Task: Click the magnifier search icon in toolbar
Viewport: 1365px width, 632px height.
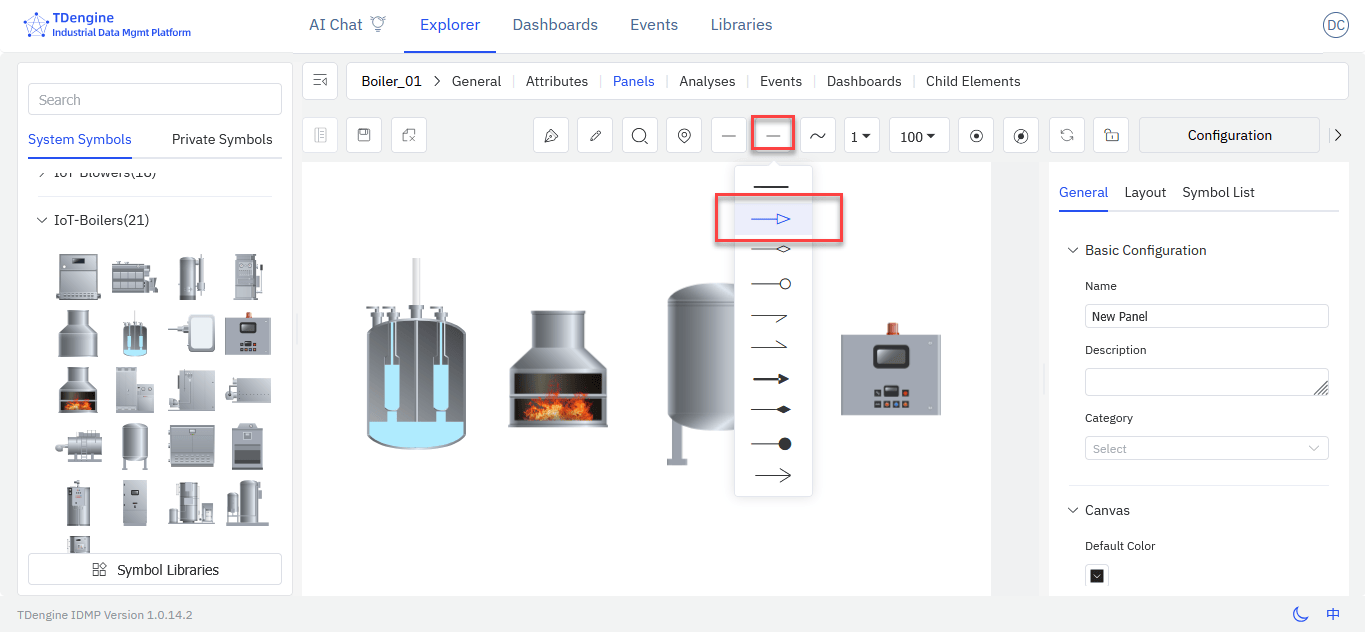Action: (x=640, y=136)
